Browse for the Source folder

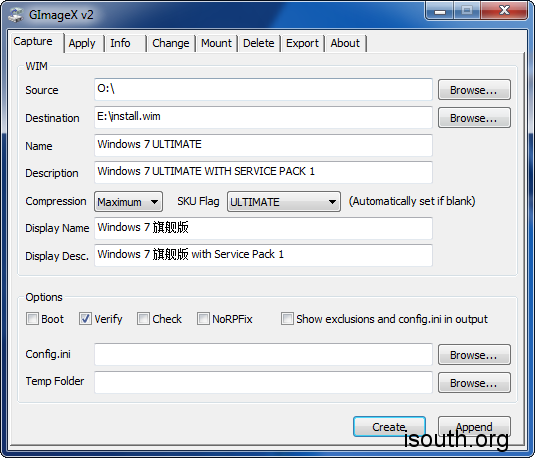click(474, 90)
